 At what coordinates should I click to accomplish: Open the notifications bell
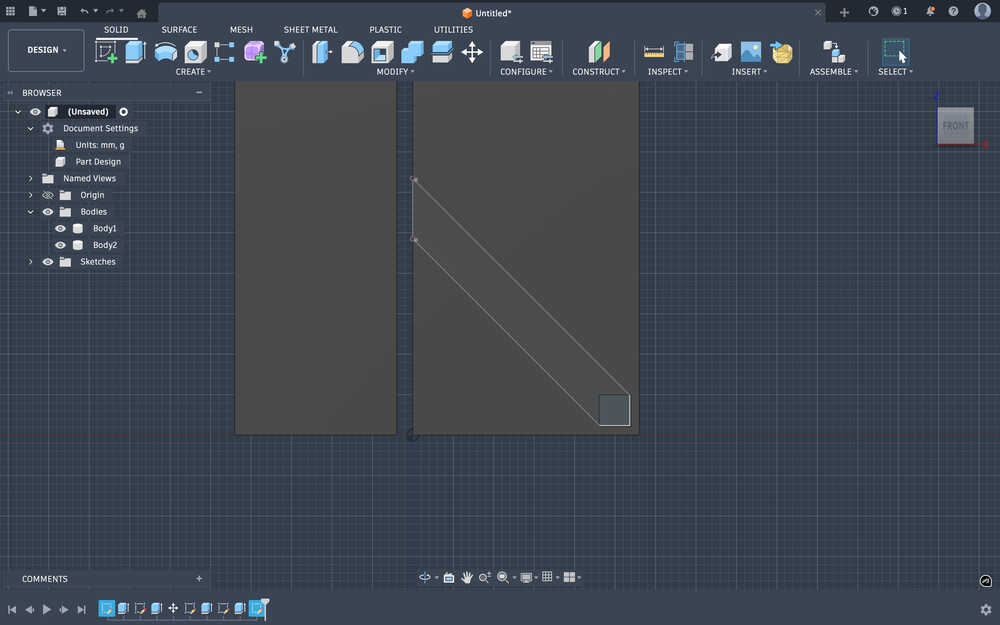[x=930, y=11]
